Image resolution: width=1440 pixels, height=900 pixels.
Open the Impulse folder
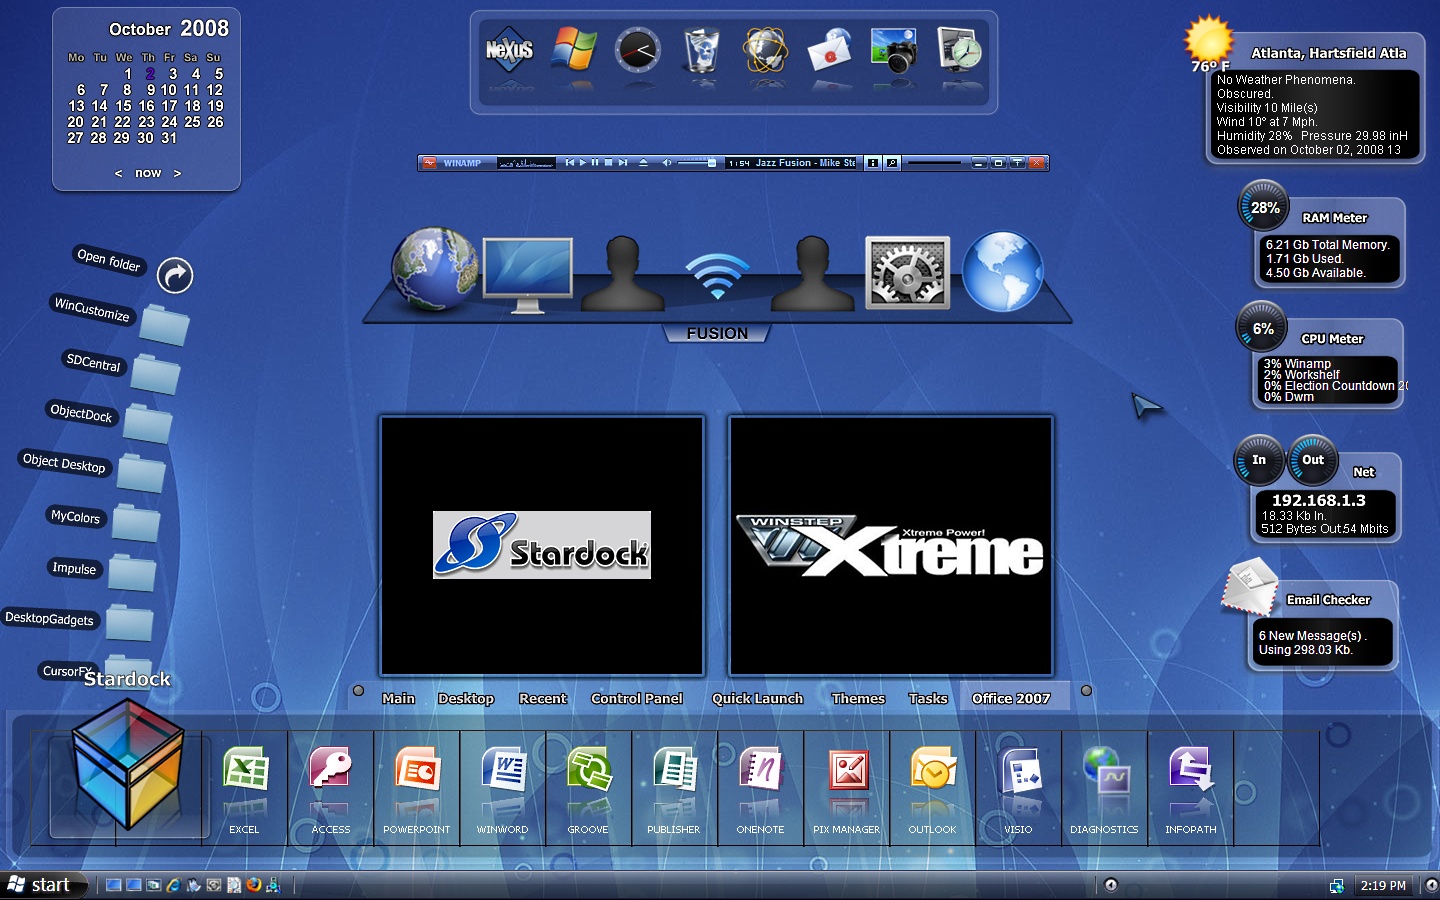pyautogui.click(x=132, y=571)
